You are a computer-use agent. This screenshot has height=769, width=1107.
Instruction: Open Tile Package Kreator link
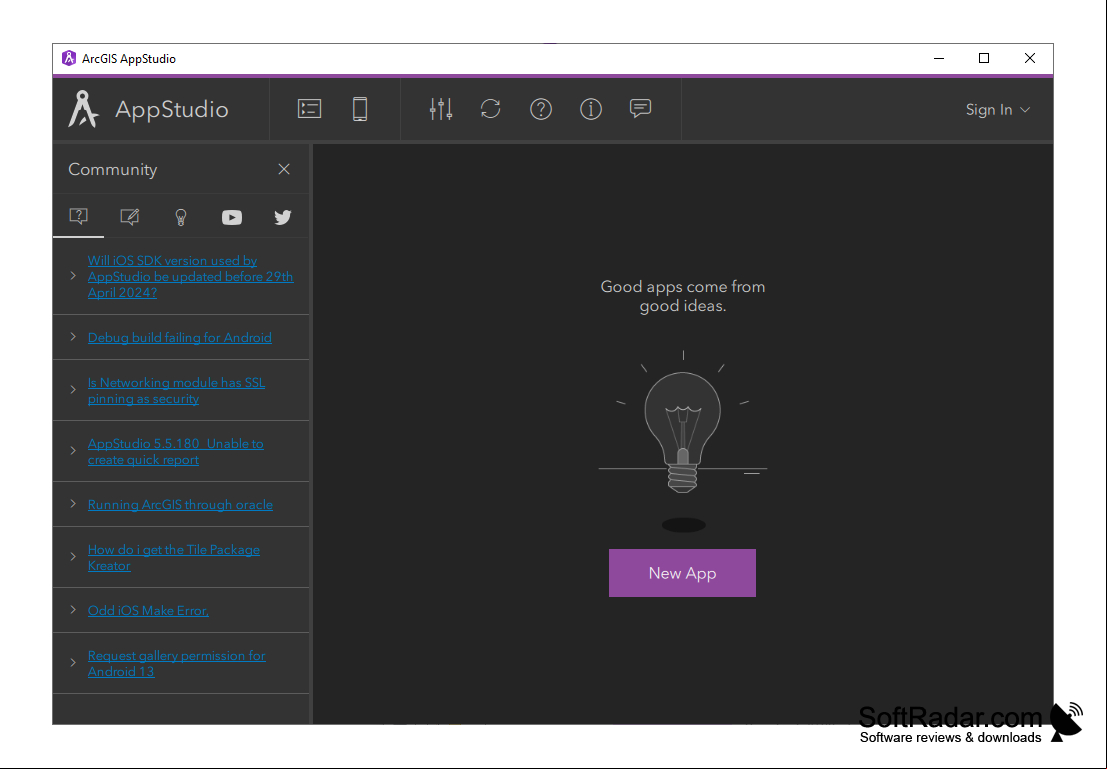173,557
